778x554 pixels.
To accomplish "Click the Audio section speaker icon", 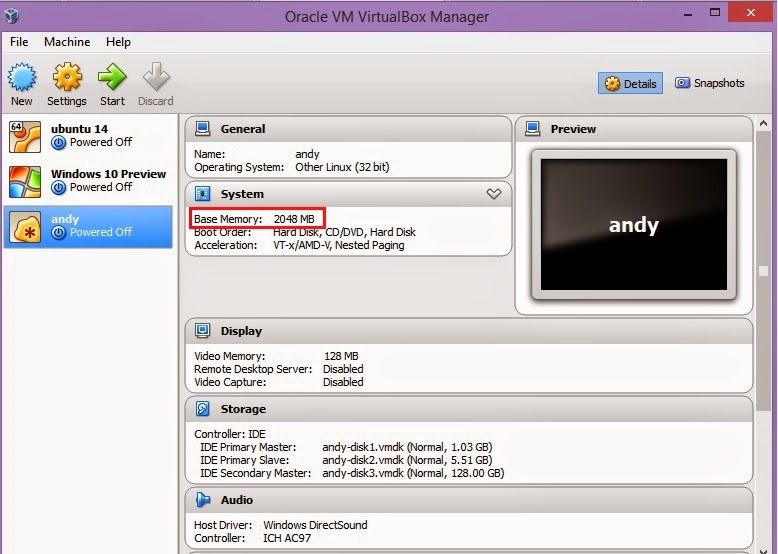I will 202,500.
